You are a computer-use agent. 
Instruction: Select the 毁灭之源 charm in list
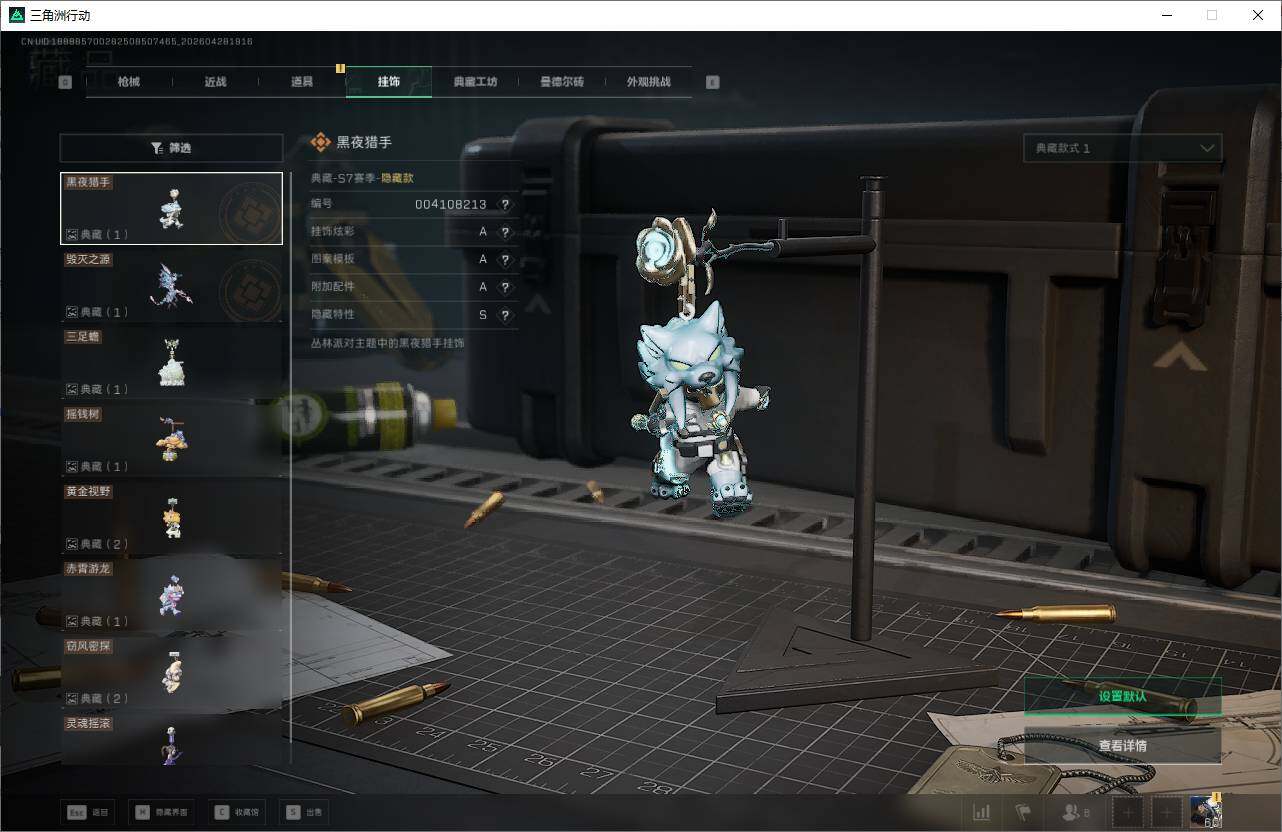coord(171,285)
